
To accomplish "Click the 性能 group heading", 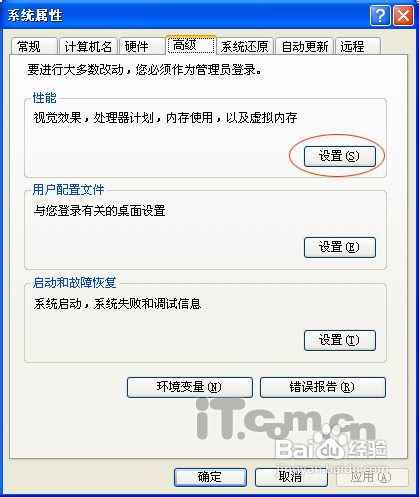I will [x=45, y=98].
